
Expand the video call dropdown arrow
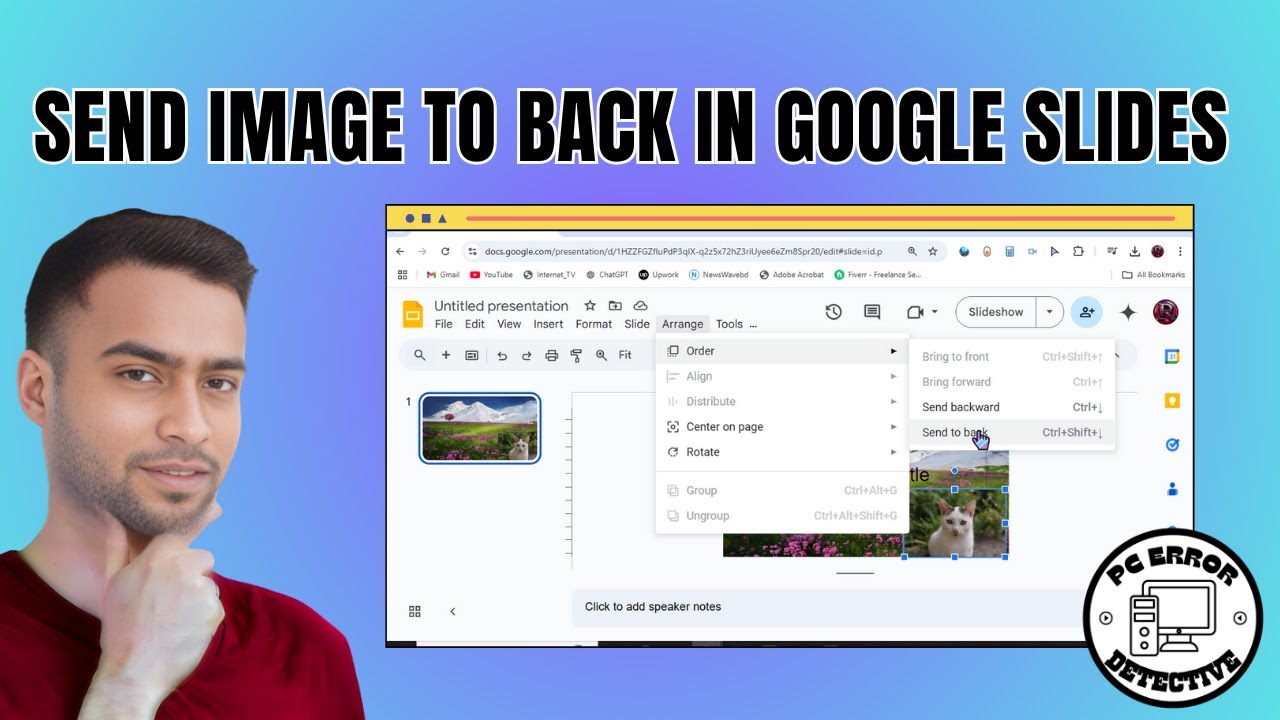[x=934, y=312]
